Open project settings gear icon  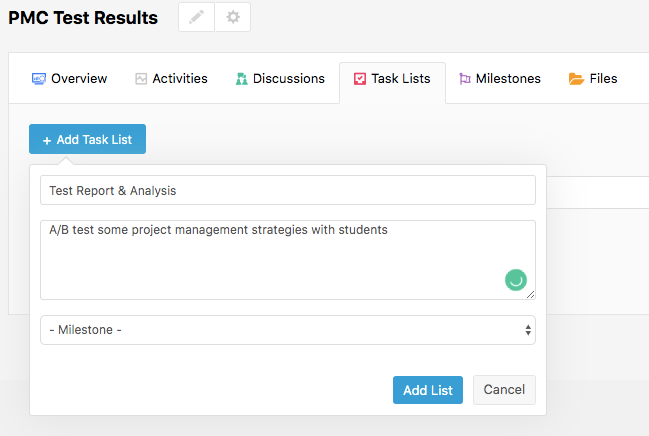click(x=233, y=17)
